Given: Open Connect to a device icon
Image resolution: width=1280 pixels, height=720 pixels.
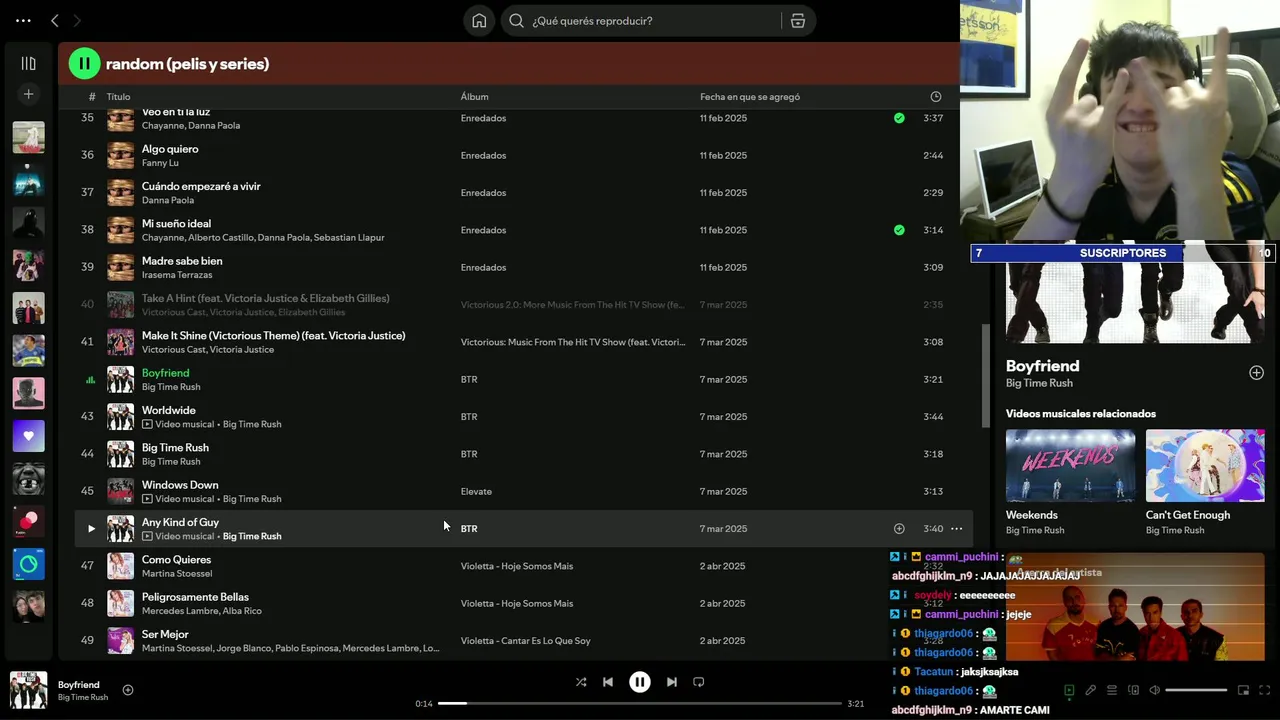Looking at the screenshot, I should point(1133,690).
